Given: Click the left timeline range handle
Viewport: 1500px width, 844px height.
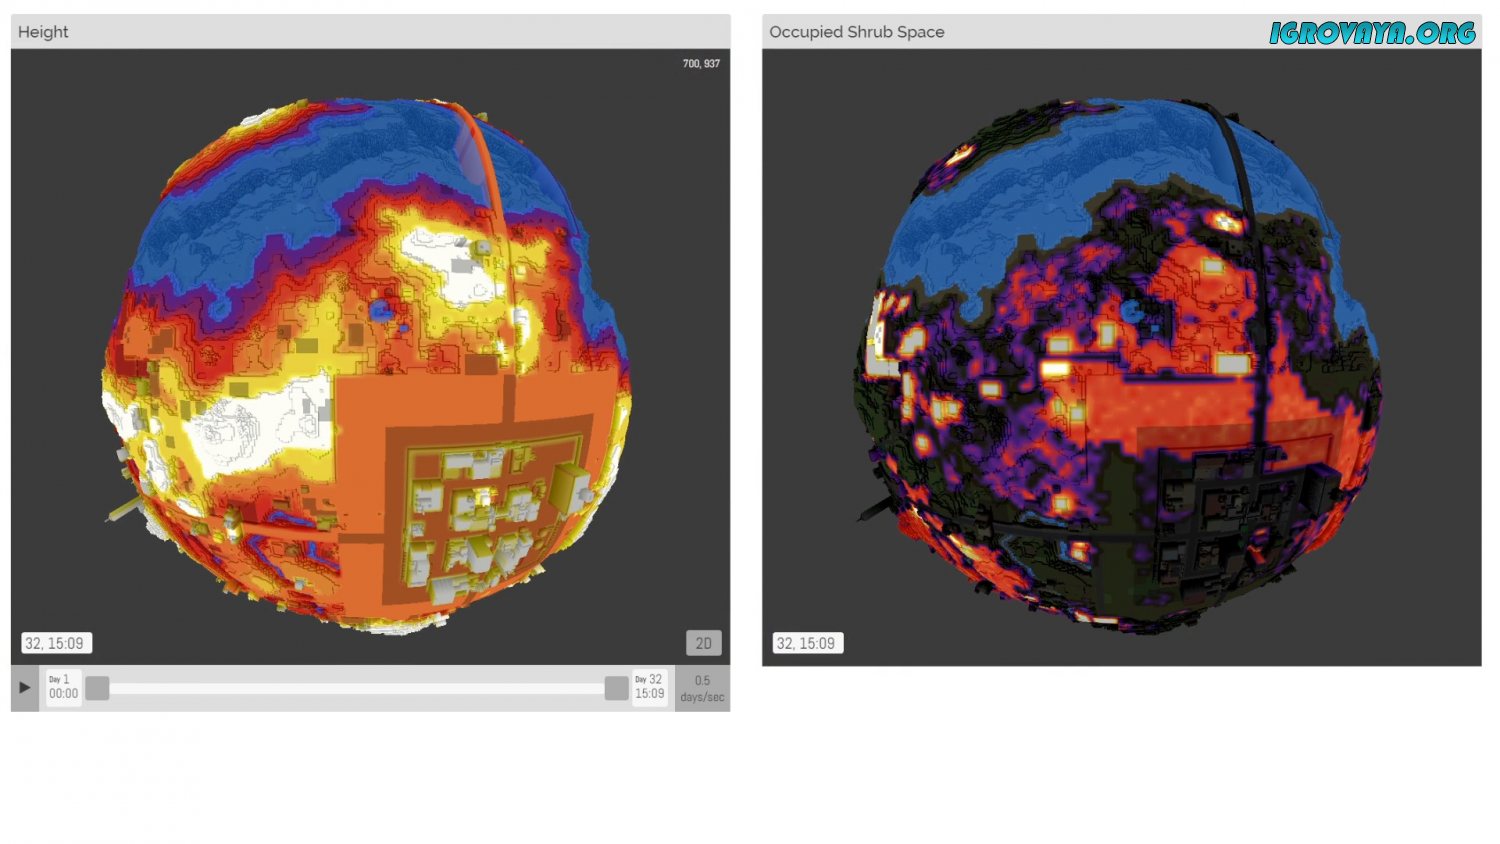Looking at the screenshot, I should (x=97, y=688).
